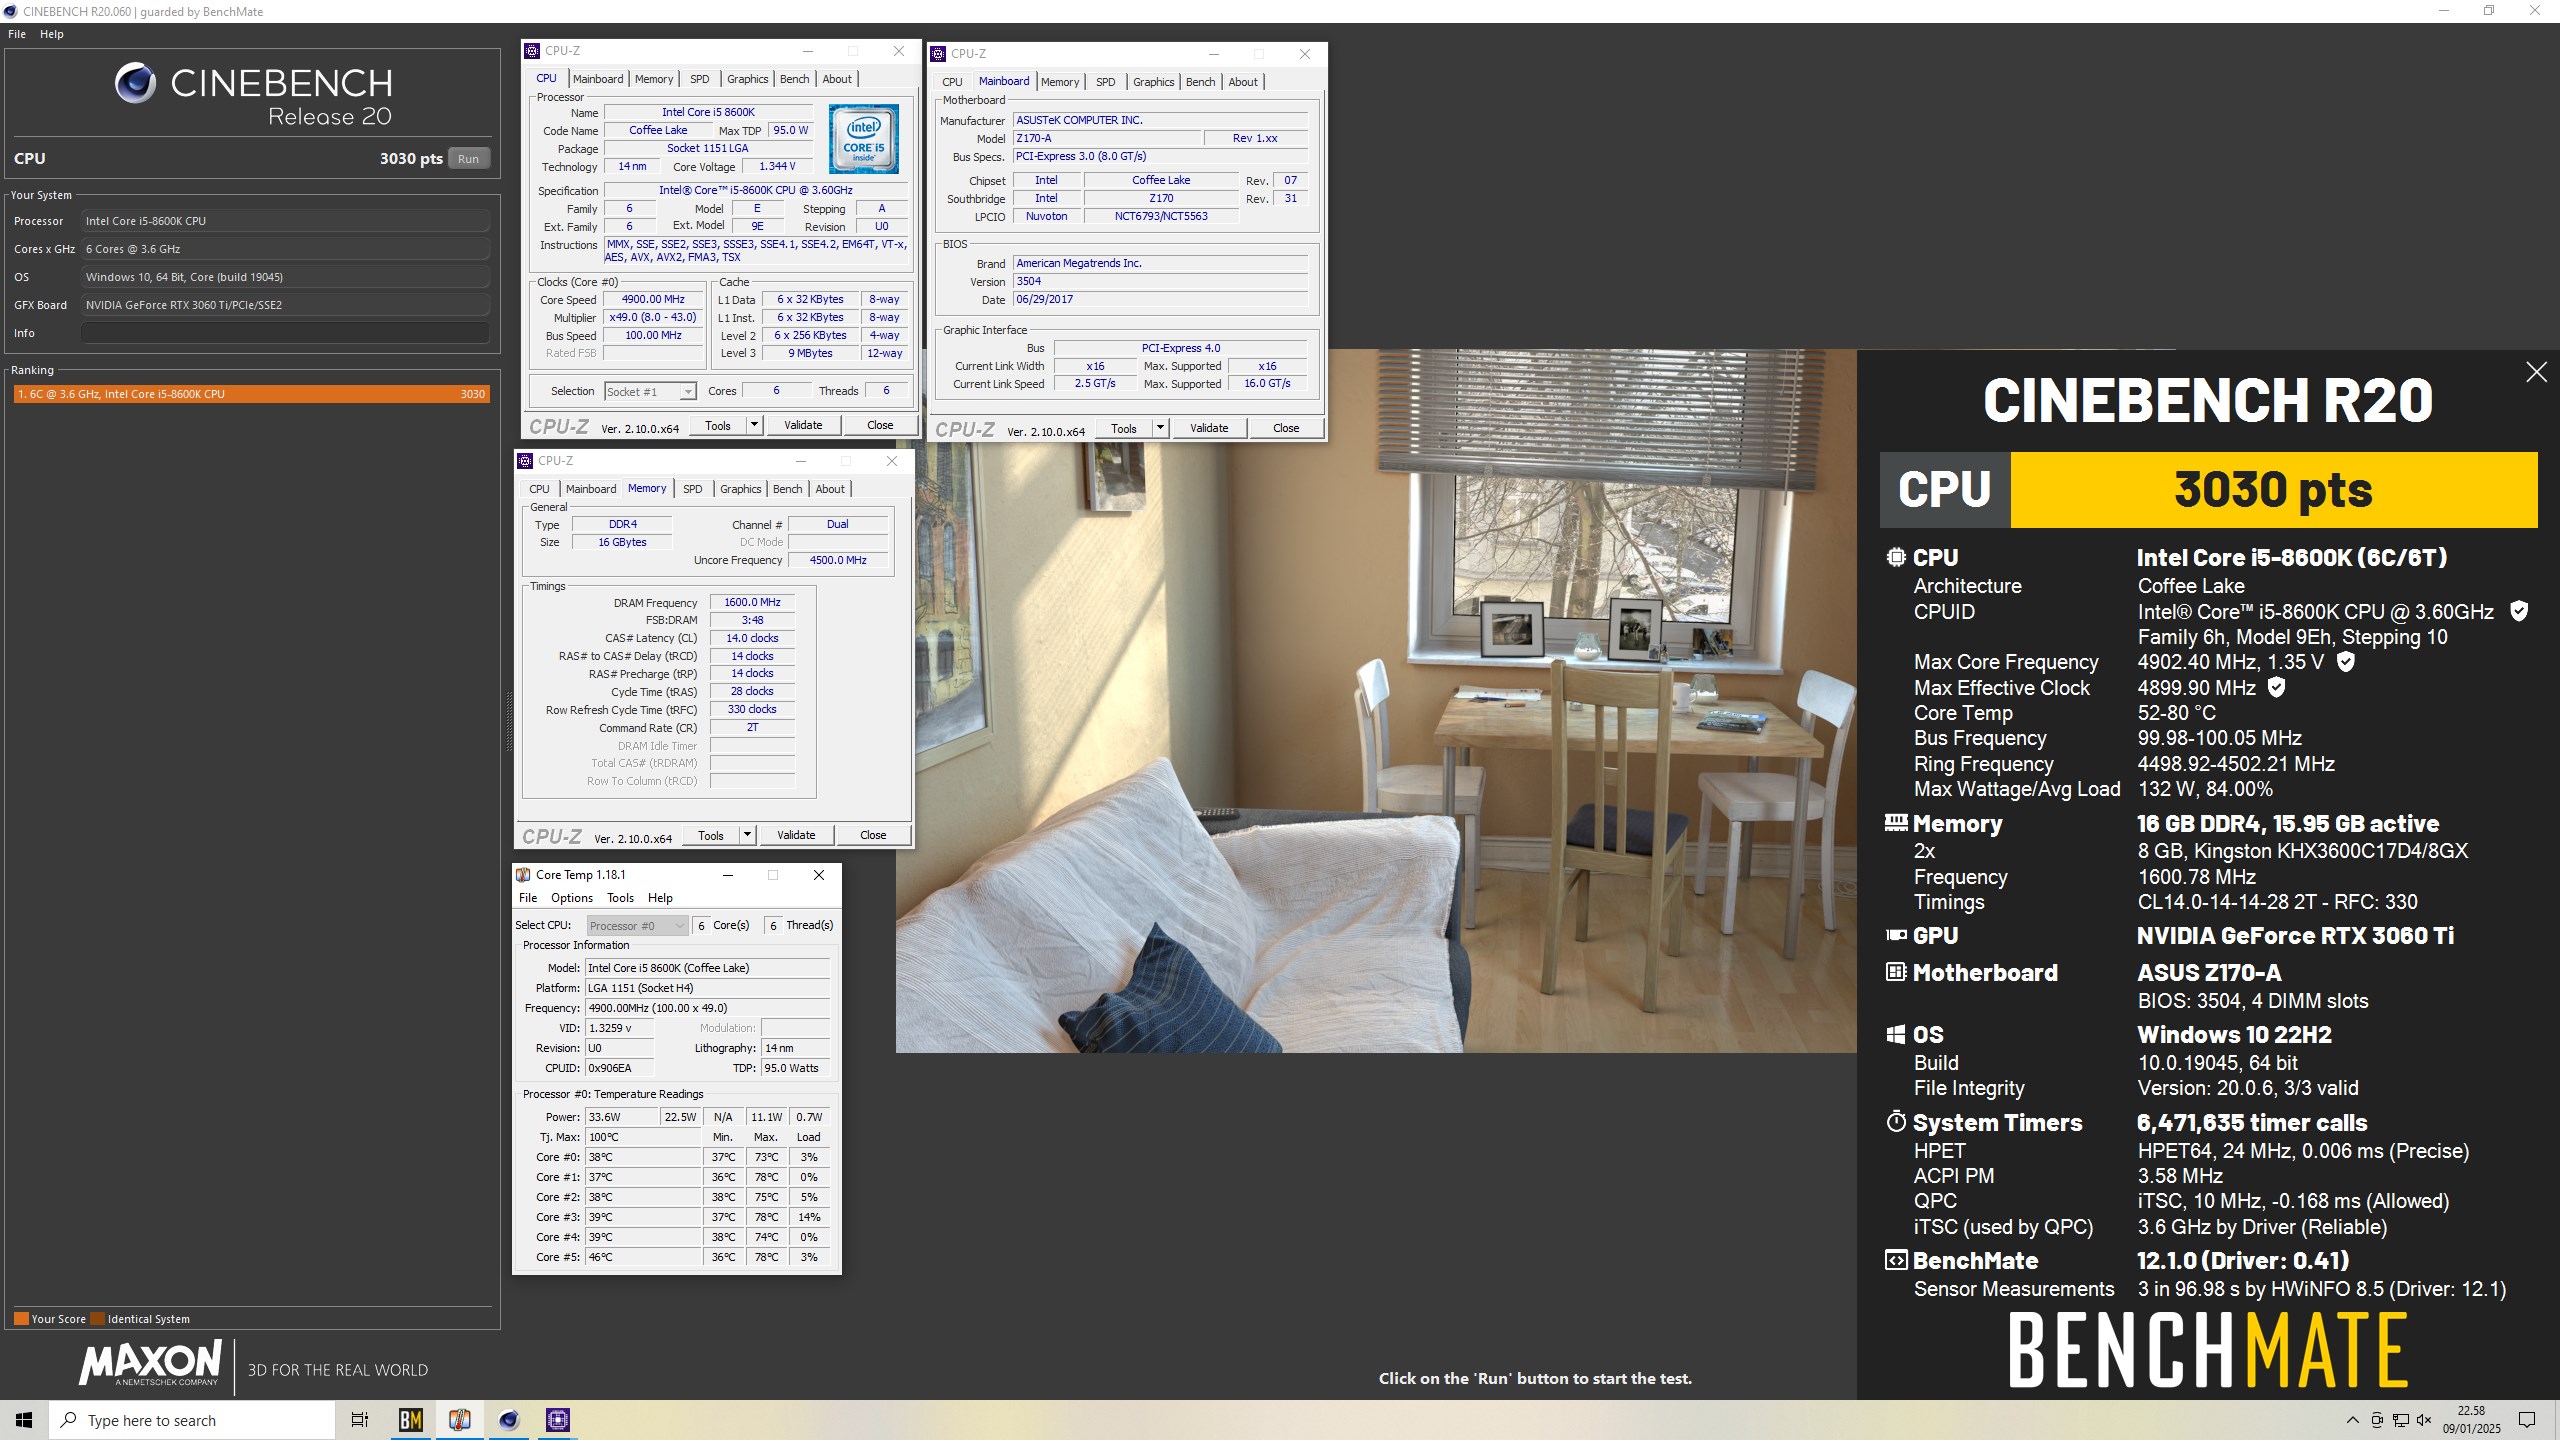Click Close button in CPU-Z Mainboard window

[1286, 428]
